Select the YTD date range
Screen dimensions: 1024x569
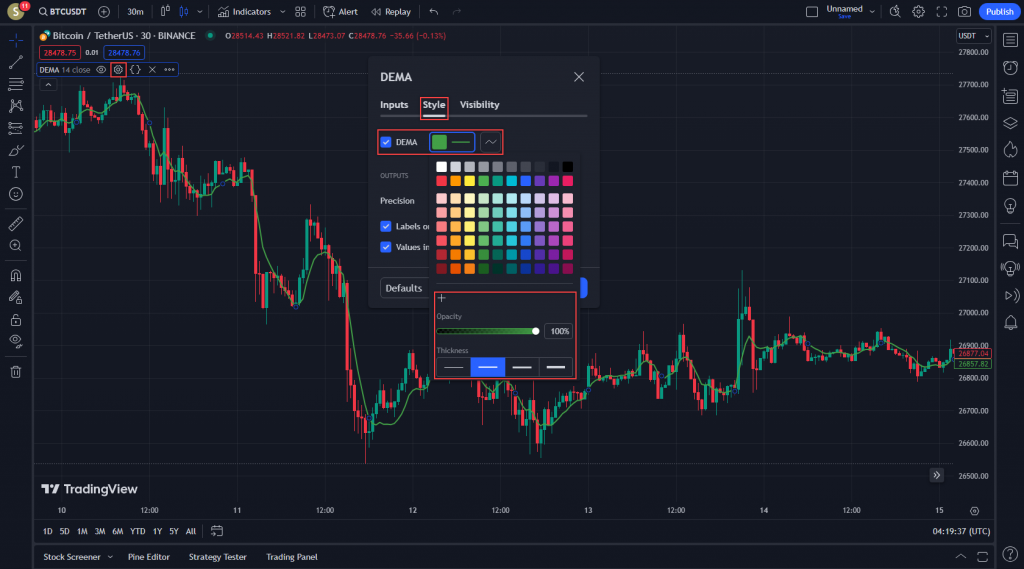tap(137, 531)
